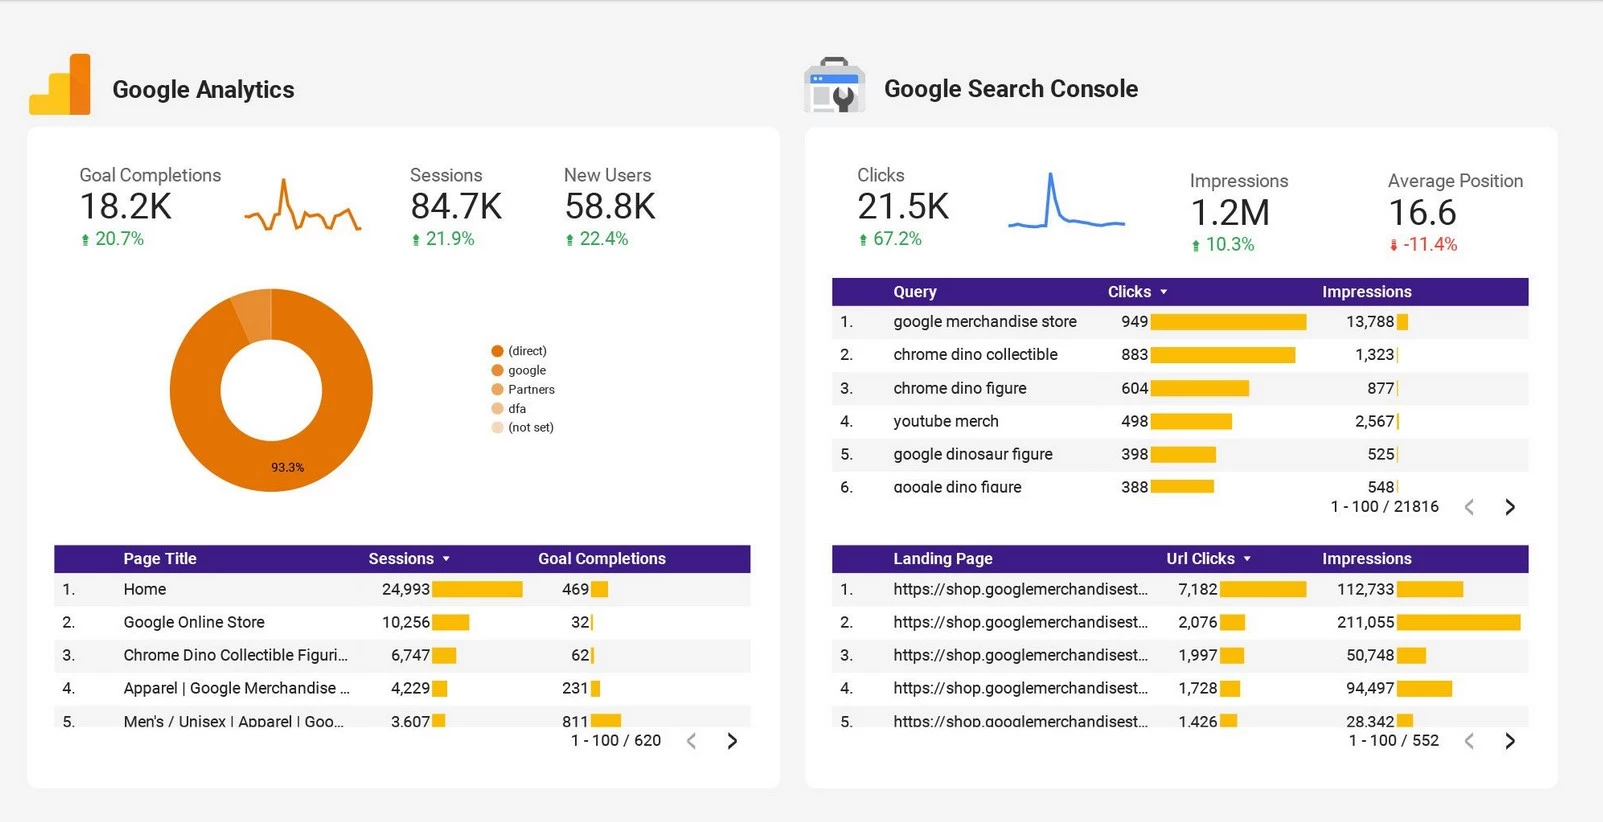Click the (direct) legend color dot
Viewport: 1603px width, 822px height.
[497, 351]
